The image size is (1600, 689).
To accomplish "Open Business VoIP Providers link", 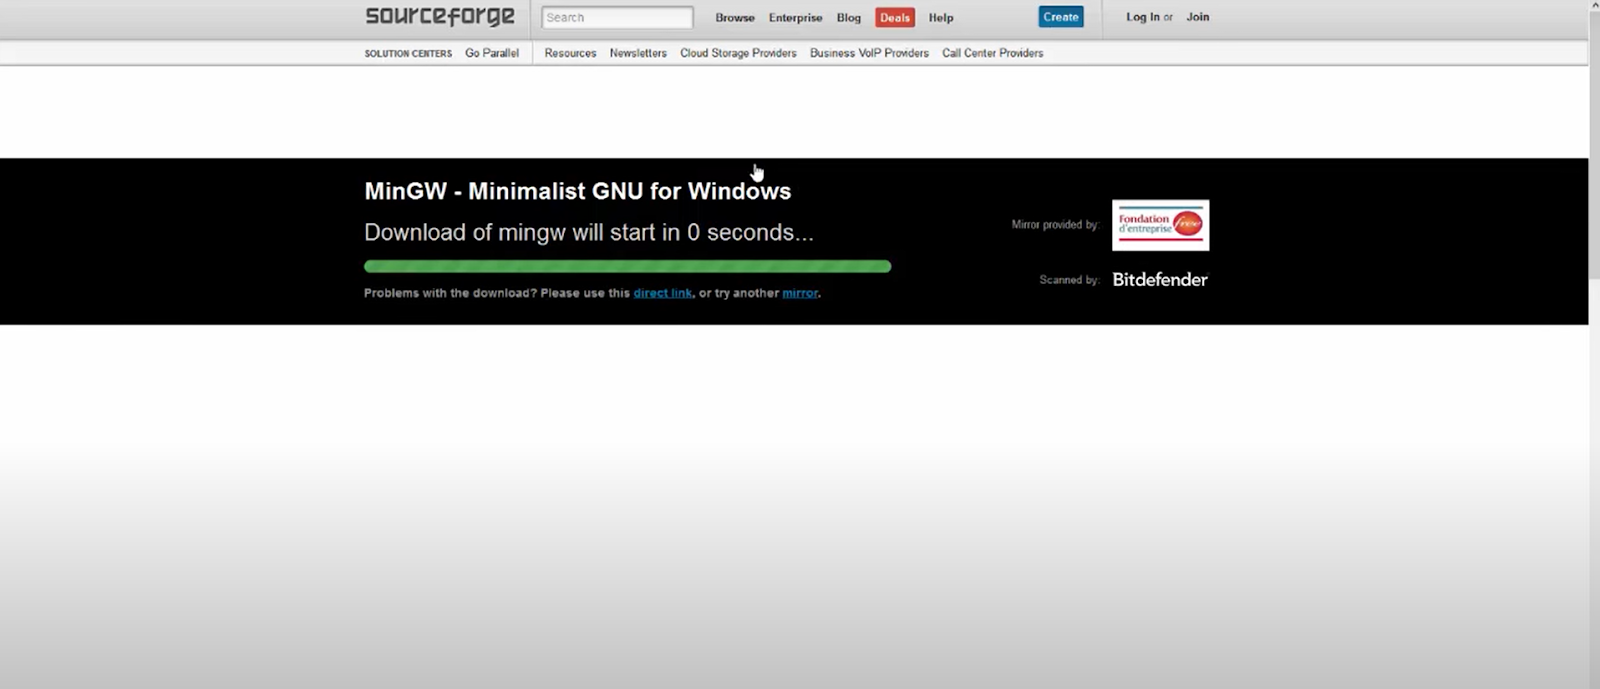I will (x=869, y=53).
